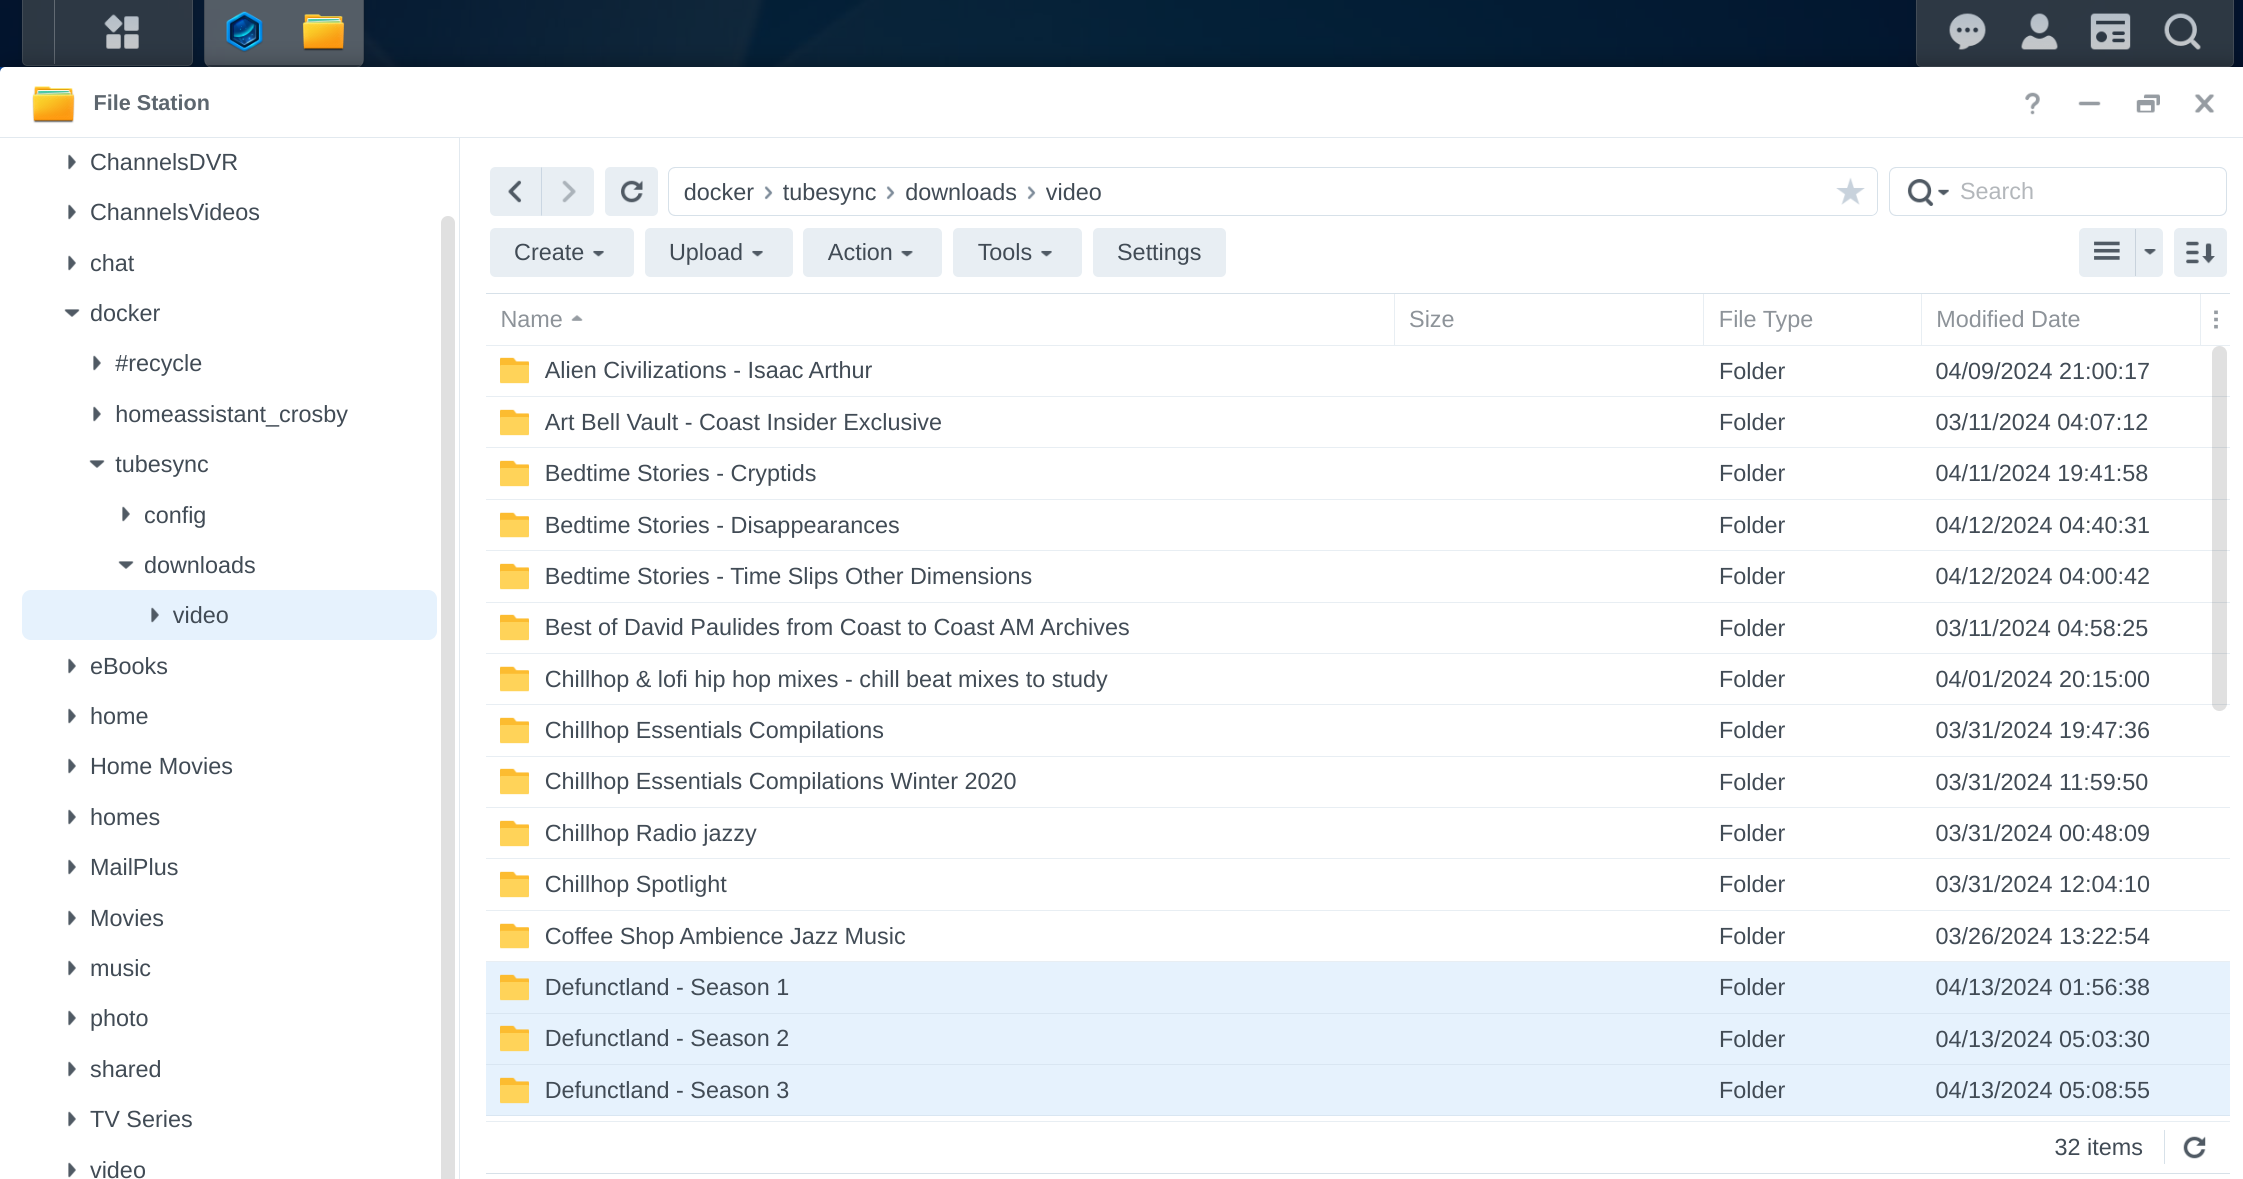Click the Settings button
This screenshot has width=2243, height=1179.
1158,253
